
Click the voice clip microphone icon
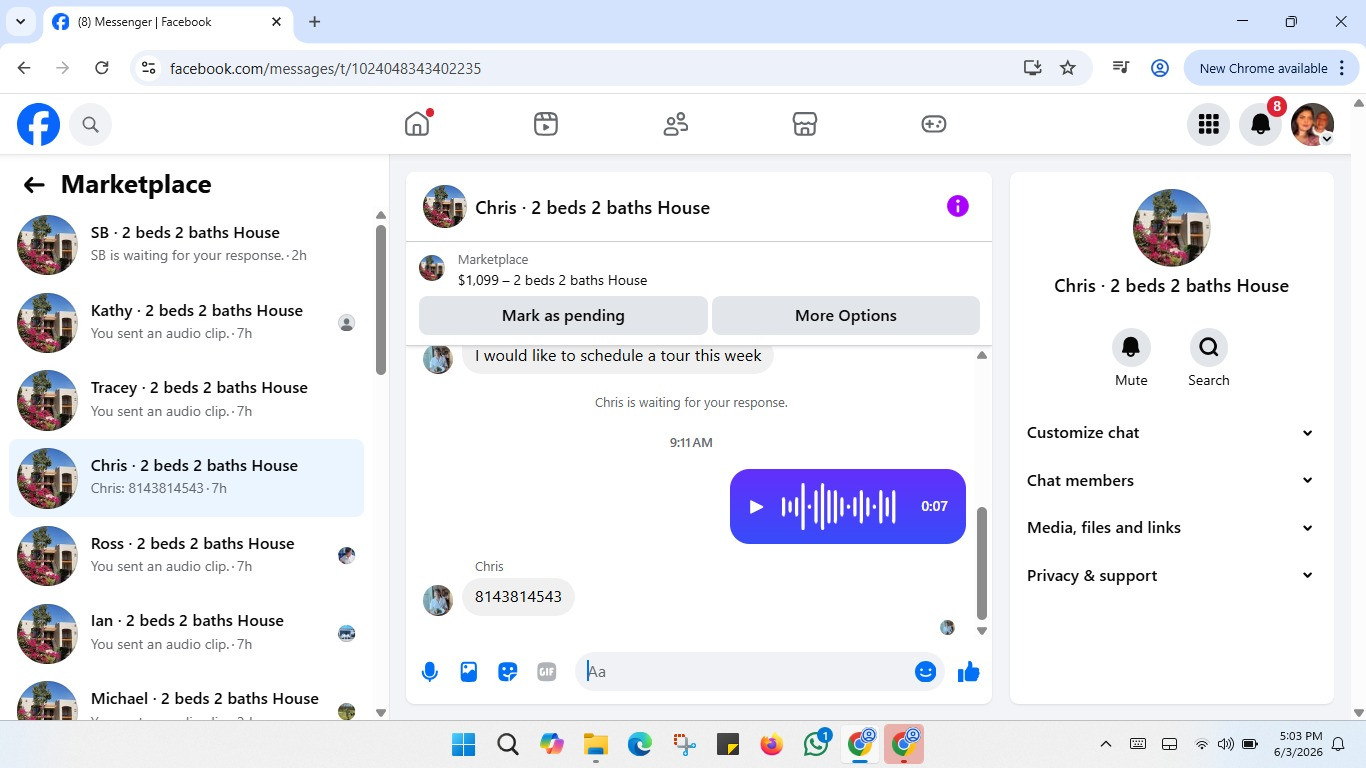point(430,672)
